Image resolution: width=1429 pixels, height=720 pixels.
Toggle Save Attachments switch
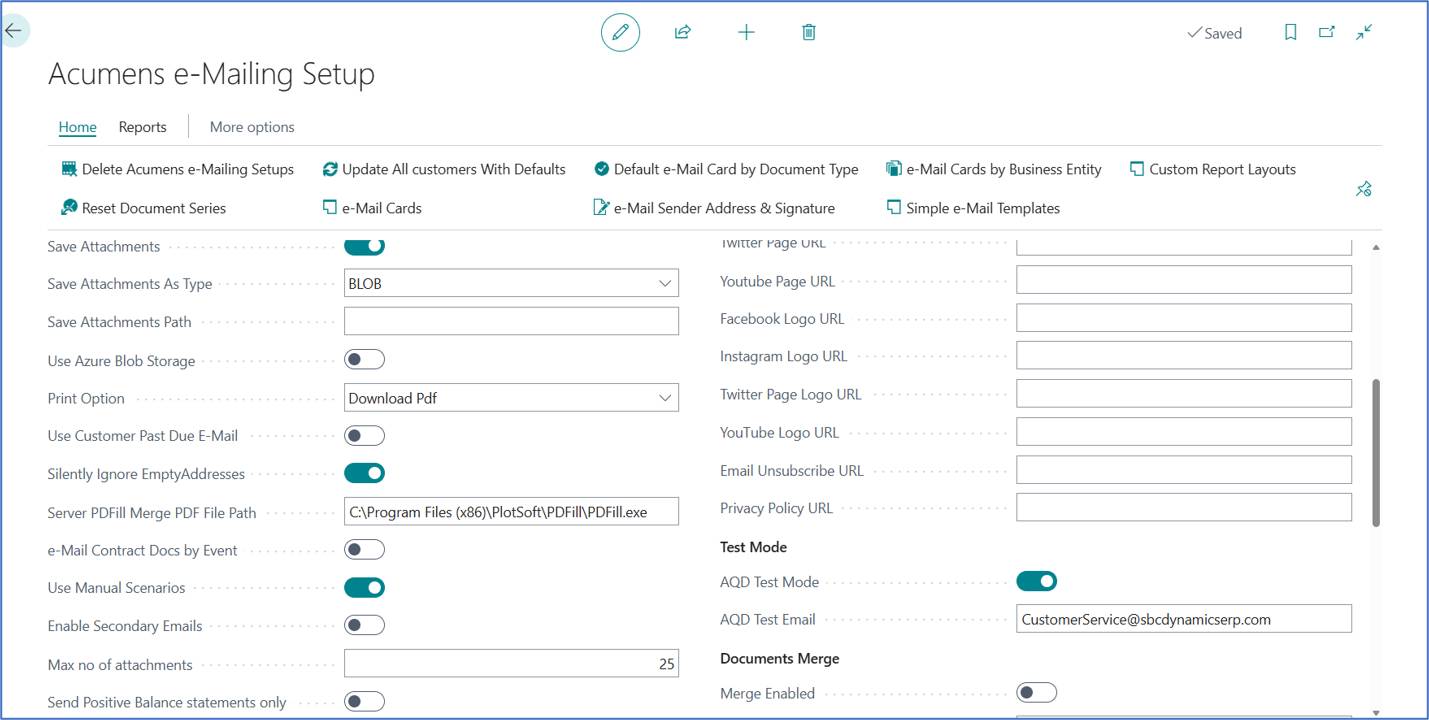click(x=364, y=246)
